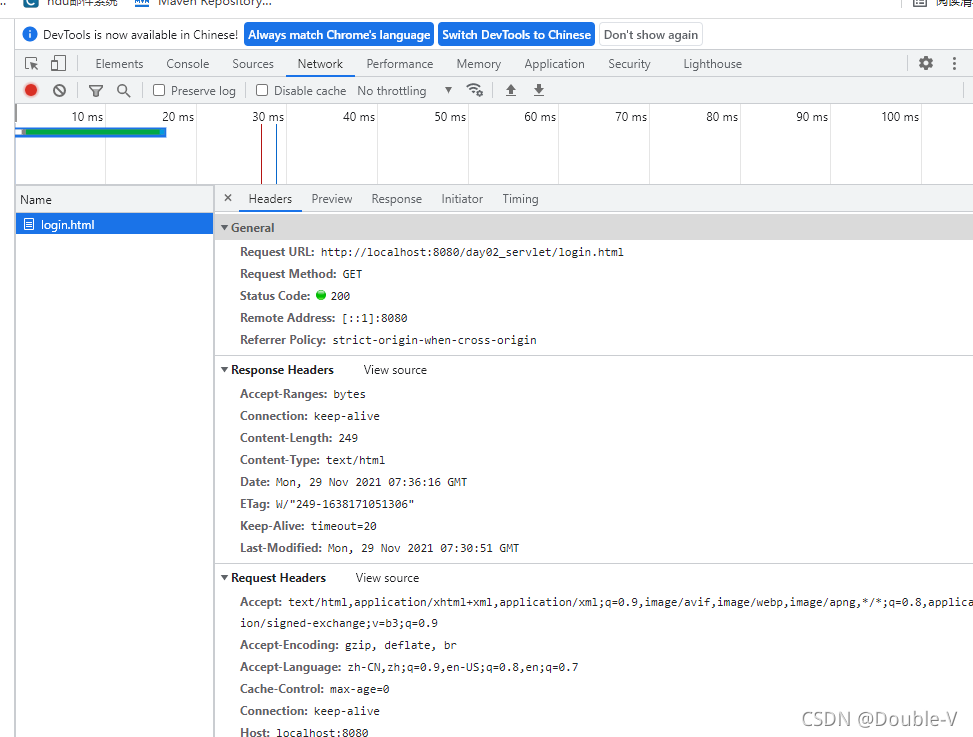Stop recording network log
Viewport: 973px width, 737px height.
click(x=31, y=90)
